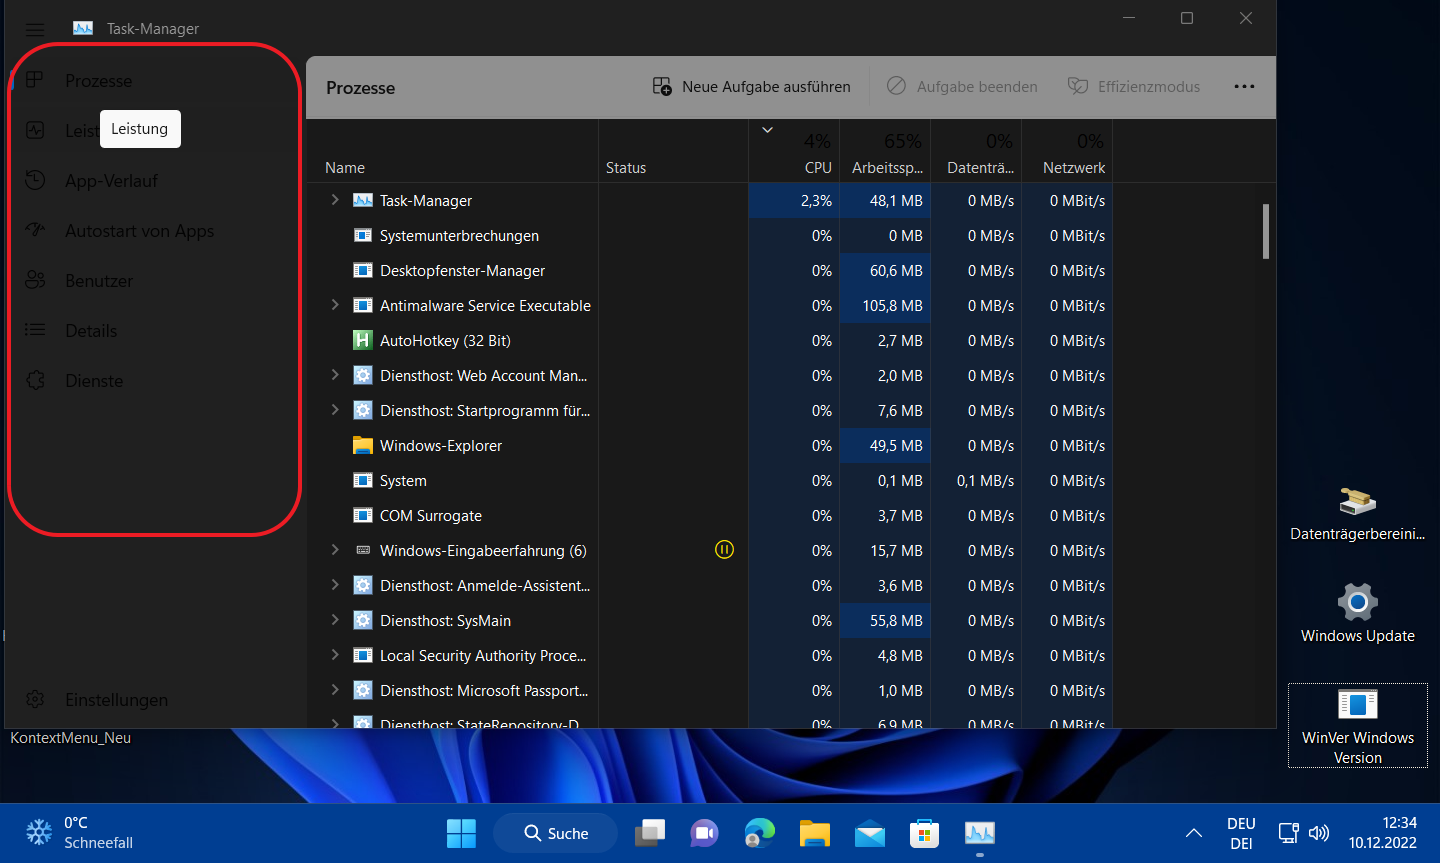This screenshot has height=863, width=1440.
Task: Open Einstellungen in the sidebar
Action: (x=155, y=699)
